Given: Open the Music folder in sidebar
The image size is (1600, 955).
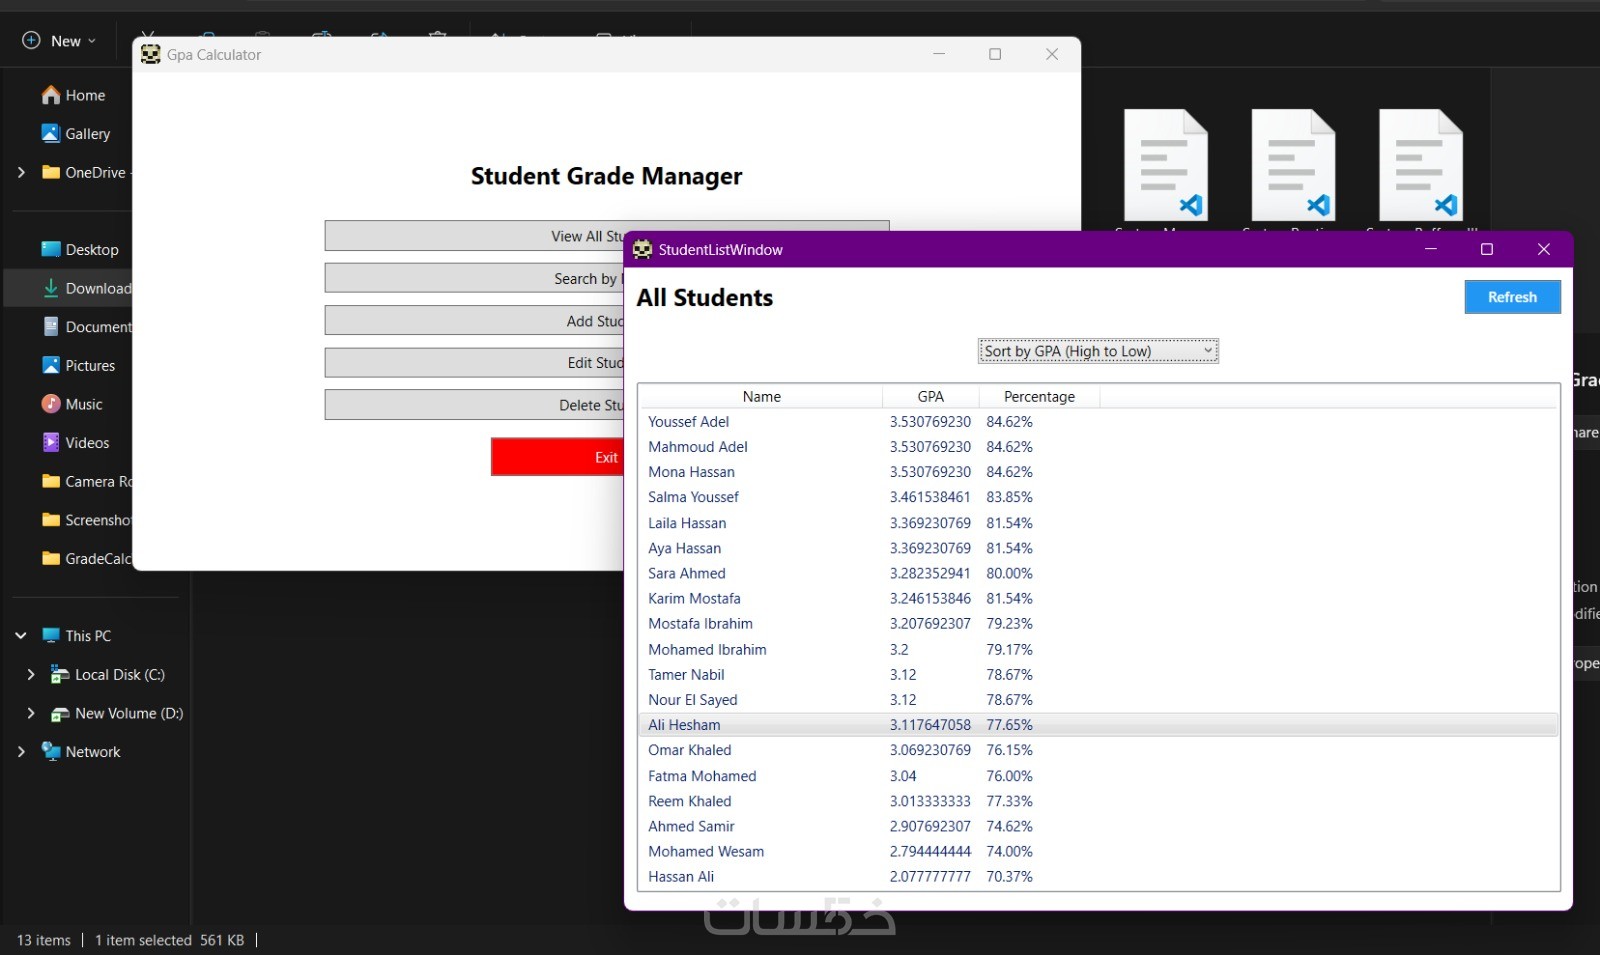Looking at the screenshot, I should point(72,404).
